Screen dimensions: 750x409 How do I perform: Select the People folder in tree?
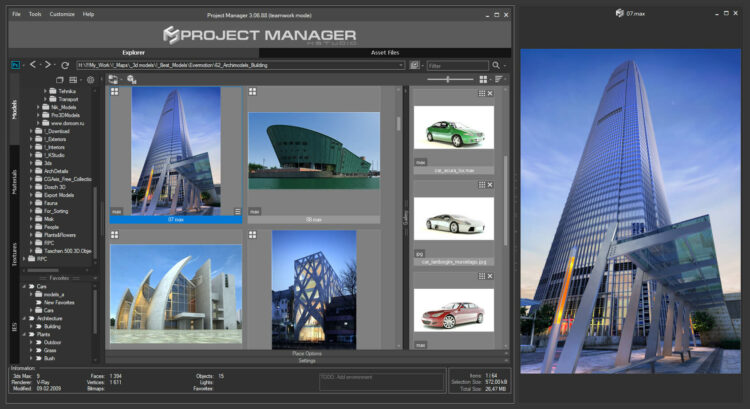pos(51,227)
